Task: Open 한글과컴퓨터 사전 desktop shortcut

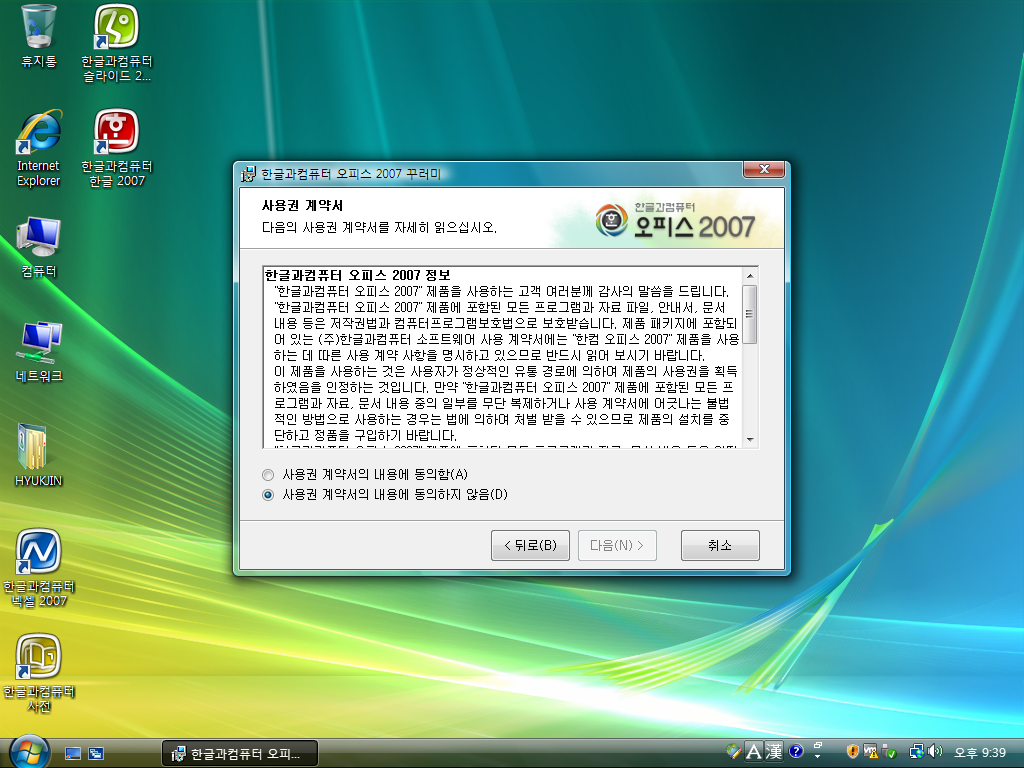Action: (x=39, y=673)
